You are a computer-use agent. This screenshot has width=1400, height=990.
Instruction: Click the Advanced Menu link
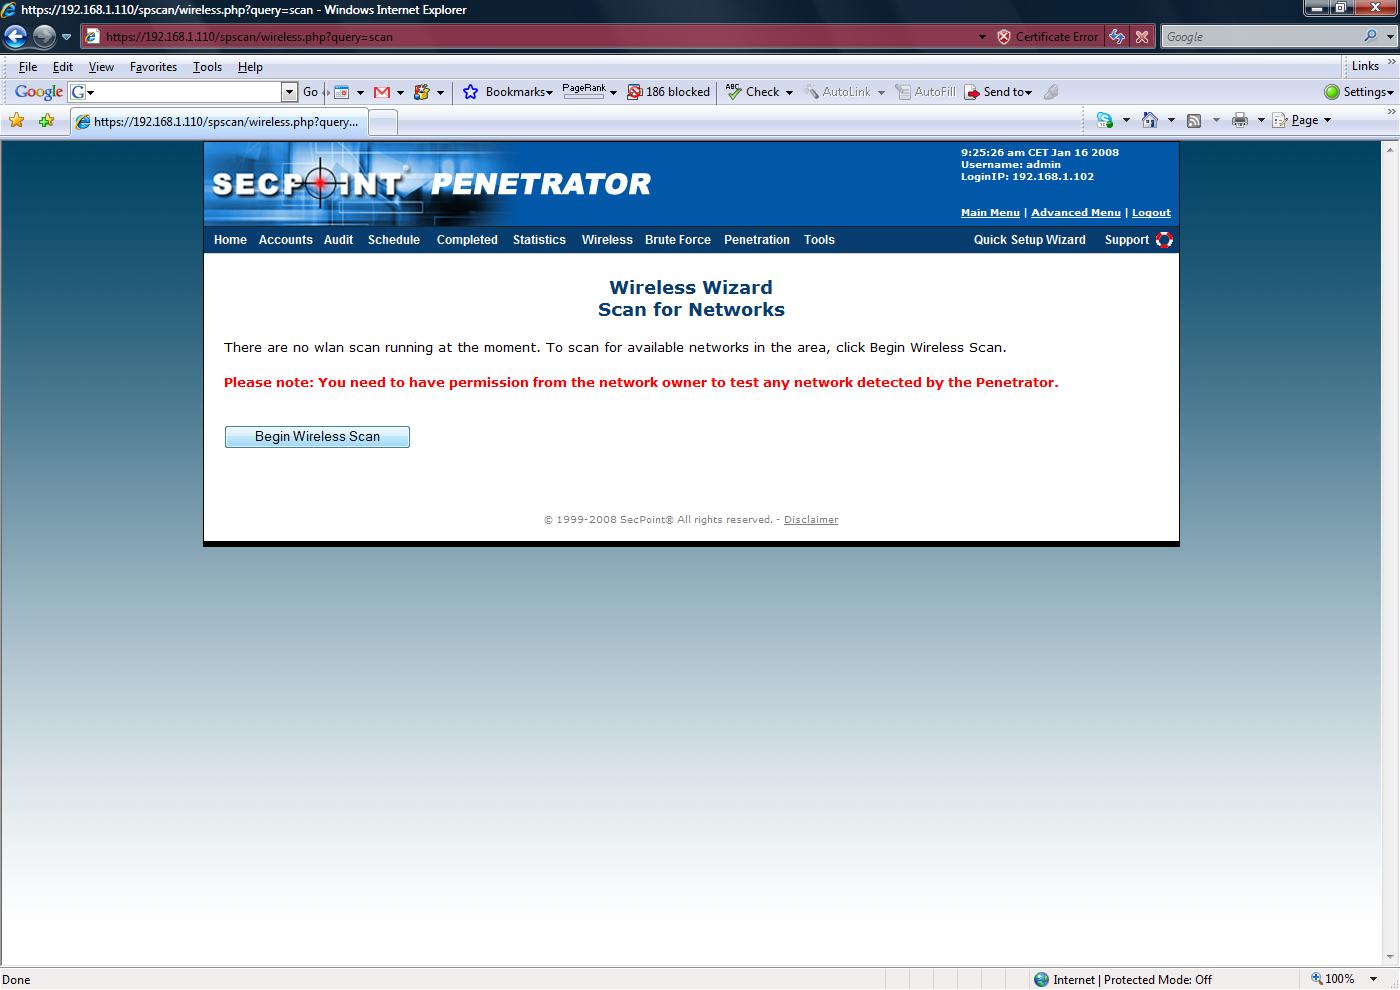(1076, 213)
